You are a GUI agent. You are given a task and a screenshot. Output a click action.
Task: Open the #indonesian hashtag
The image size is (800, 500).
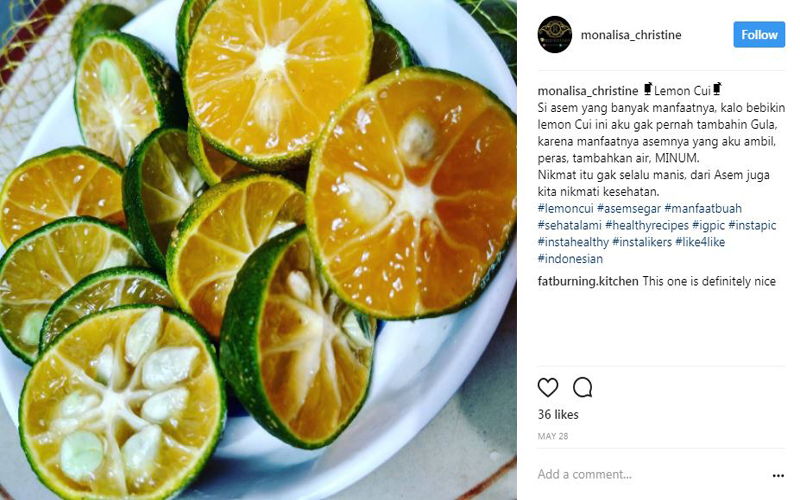click(570, 259)
